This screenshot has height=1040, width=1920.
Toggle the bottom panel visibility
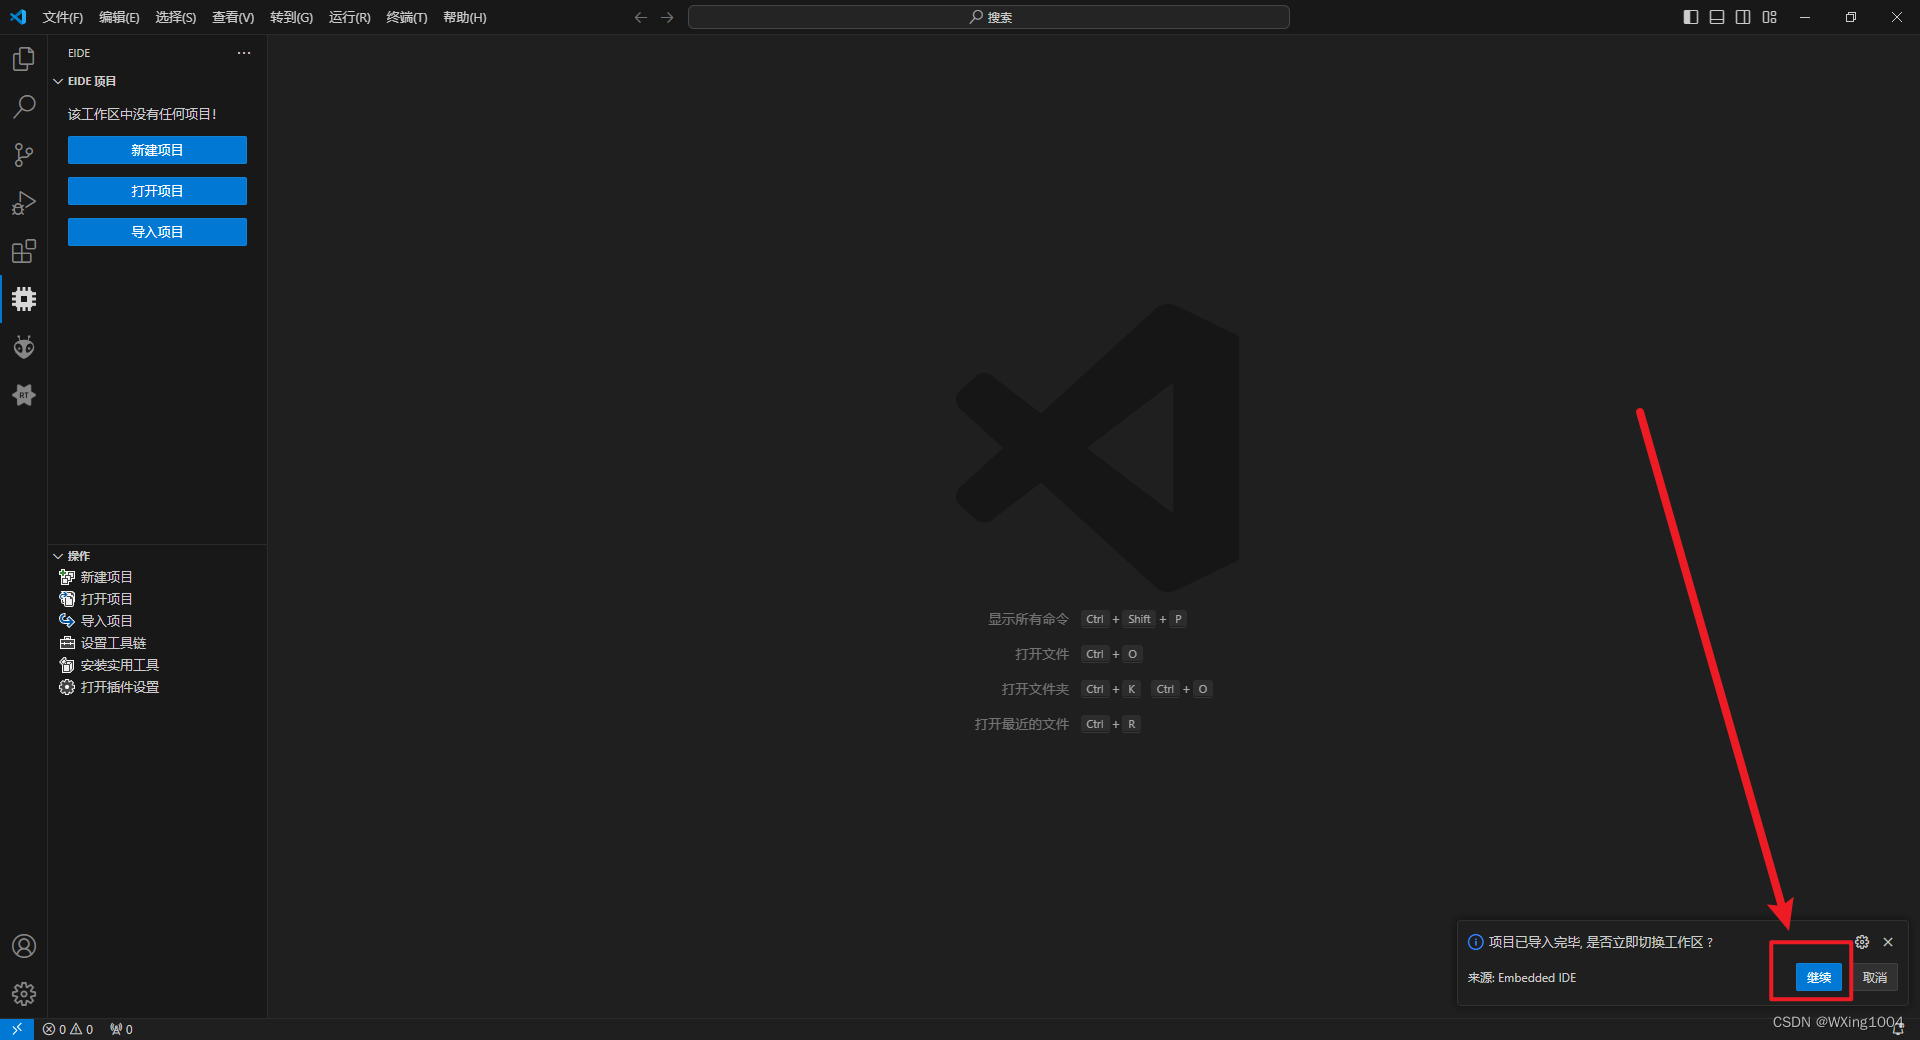(x=1716, y=17)
